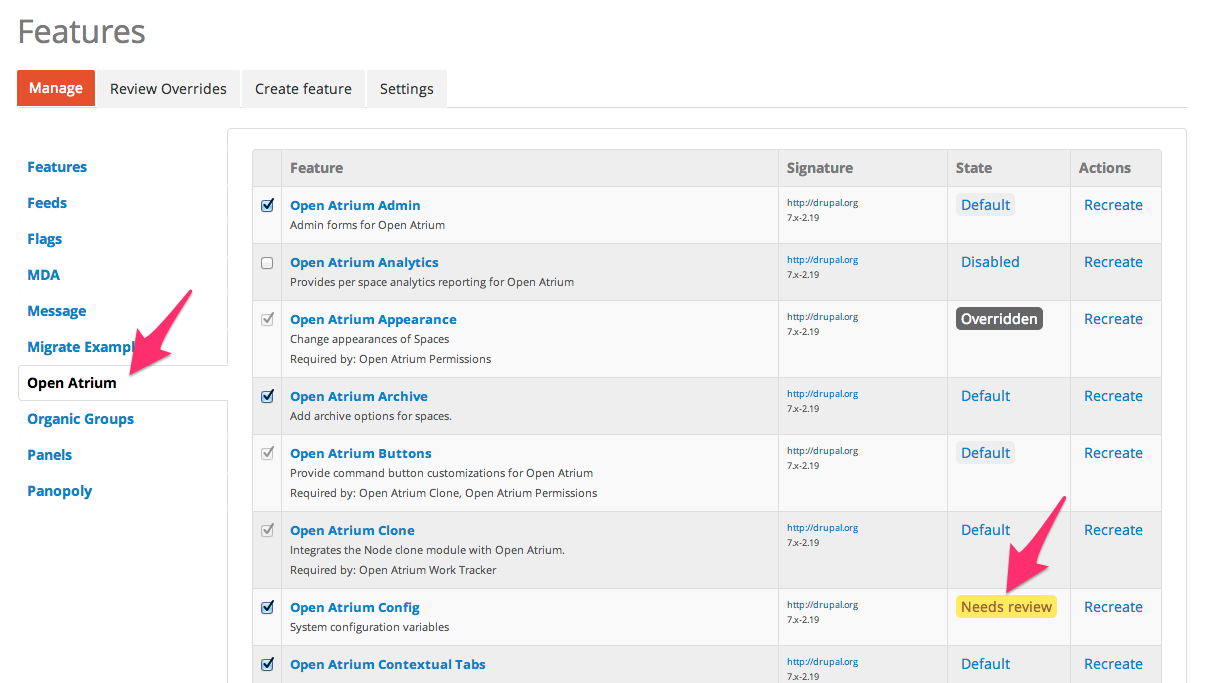Viewport: 1224px width, 683px height.
Task: Open the Open Atrium Appearance feature link
Action: point(373,319)
